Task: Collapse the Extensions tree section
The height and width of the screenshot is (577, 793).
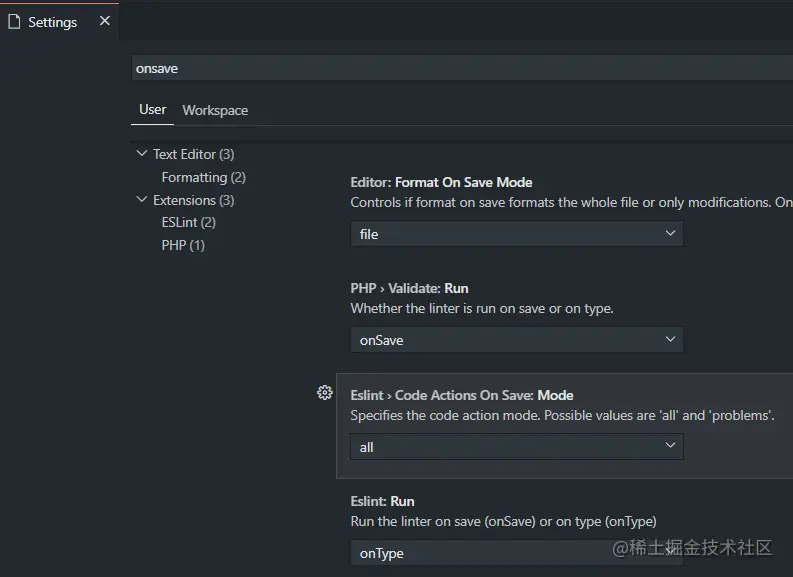Action: pos(142,200)
